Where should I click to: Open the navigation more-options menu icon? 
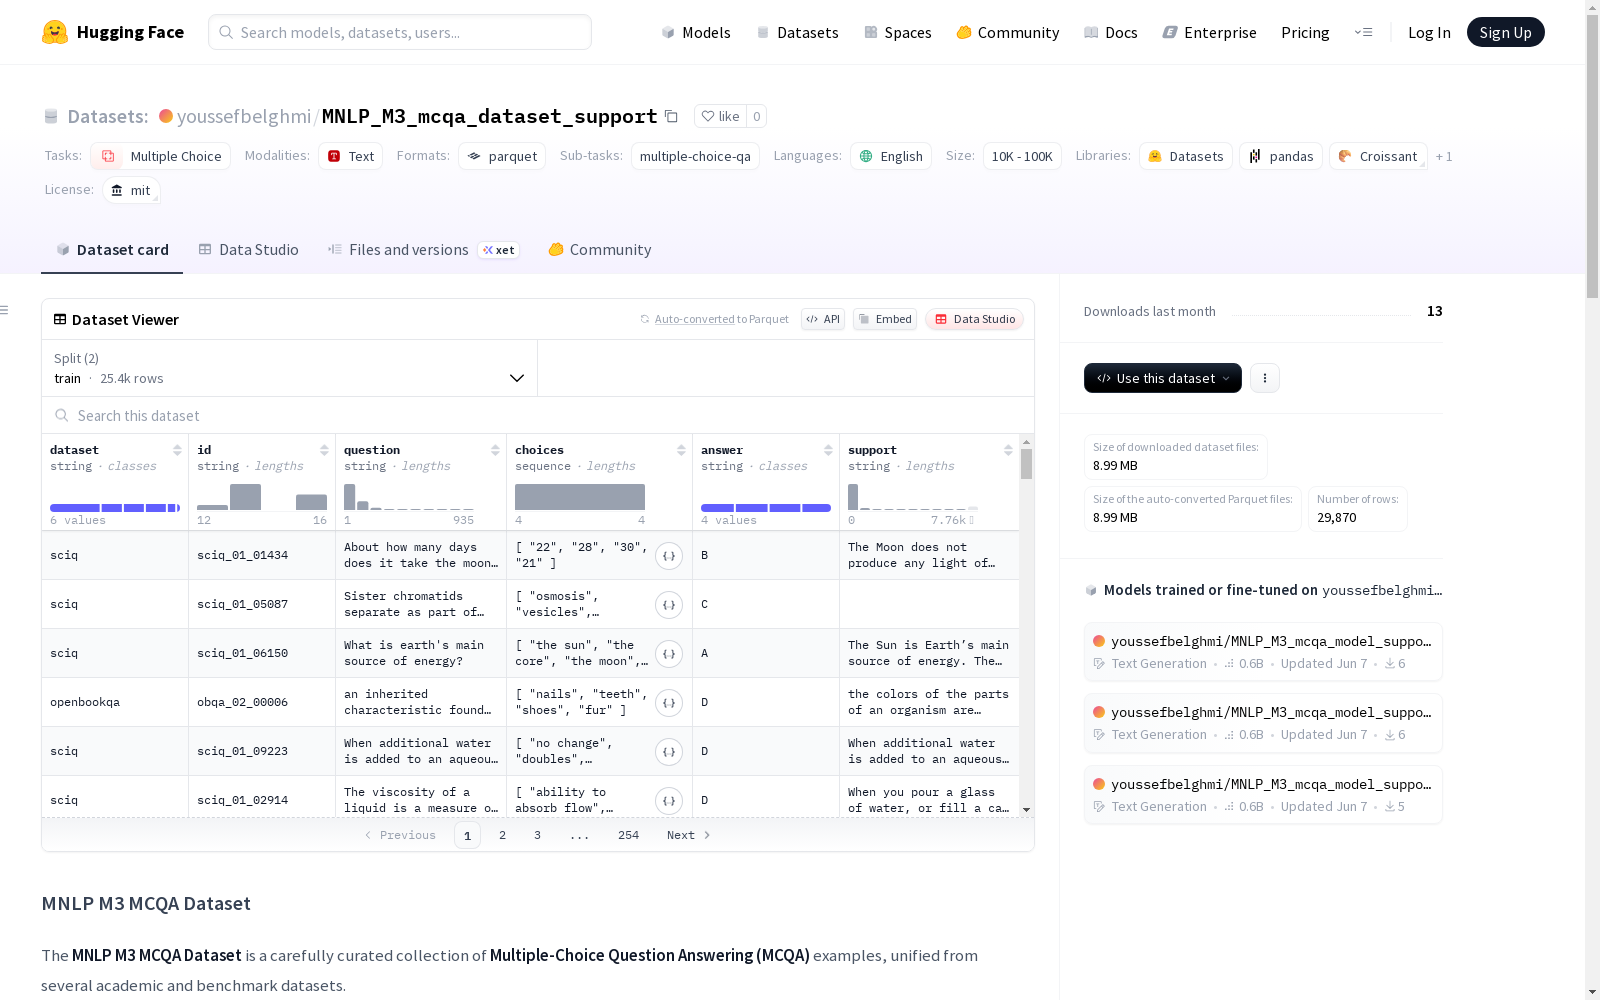point(1363,32)
